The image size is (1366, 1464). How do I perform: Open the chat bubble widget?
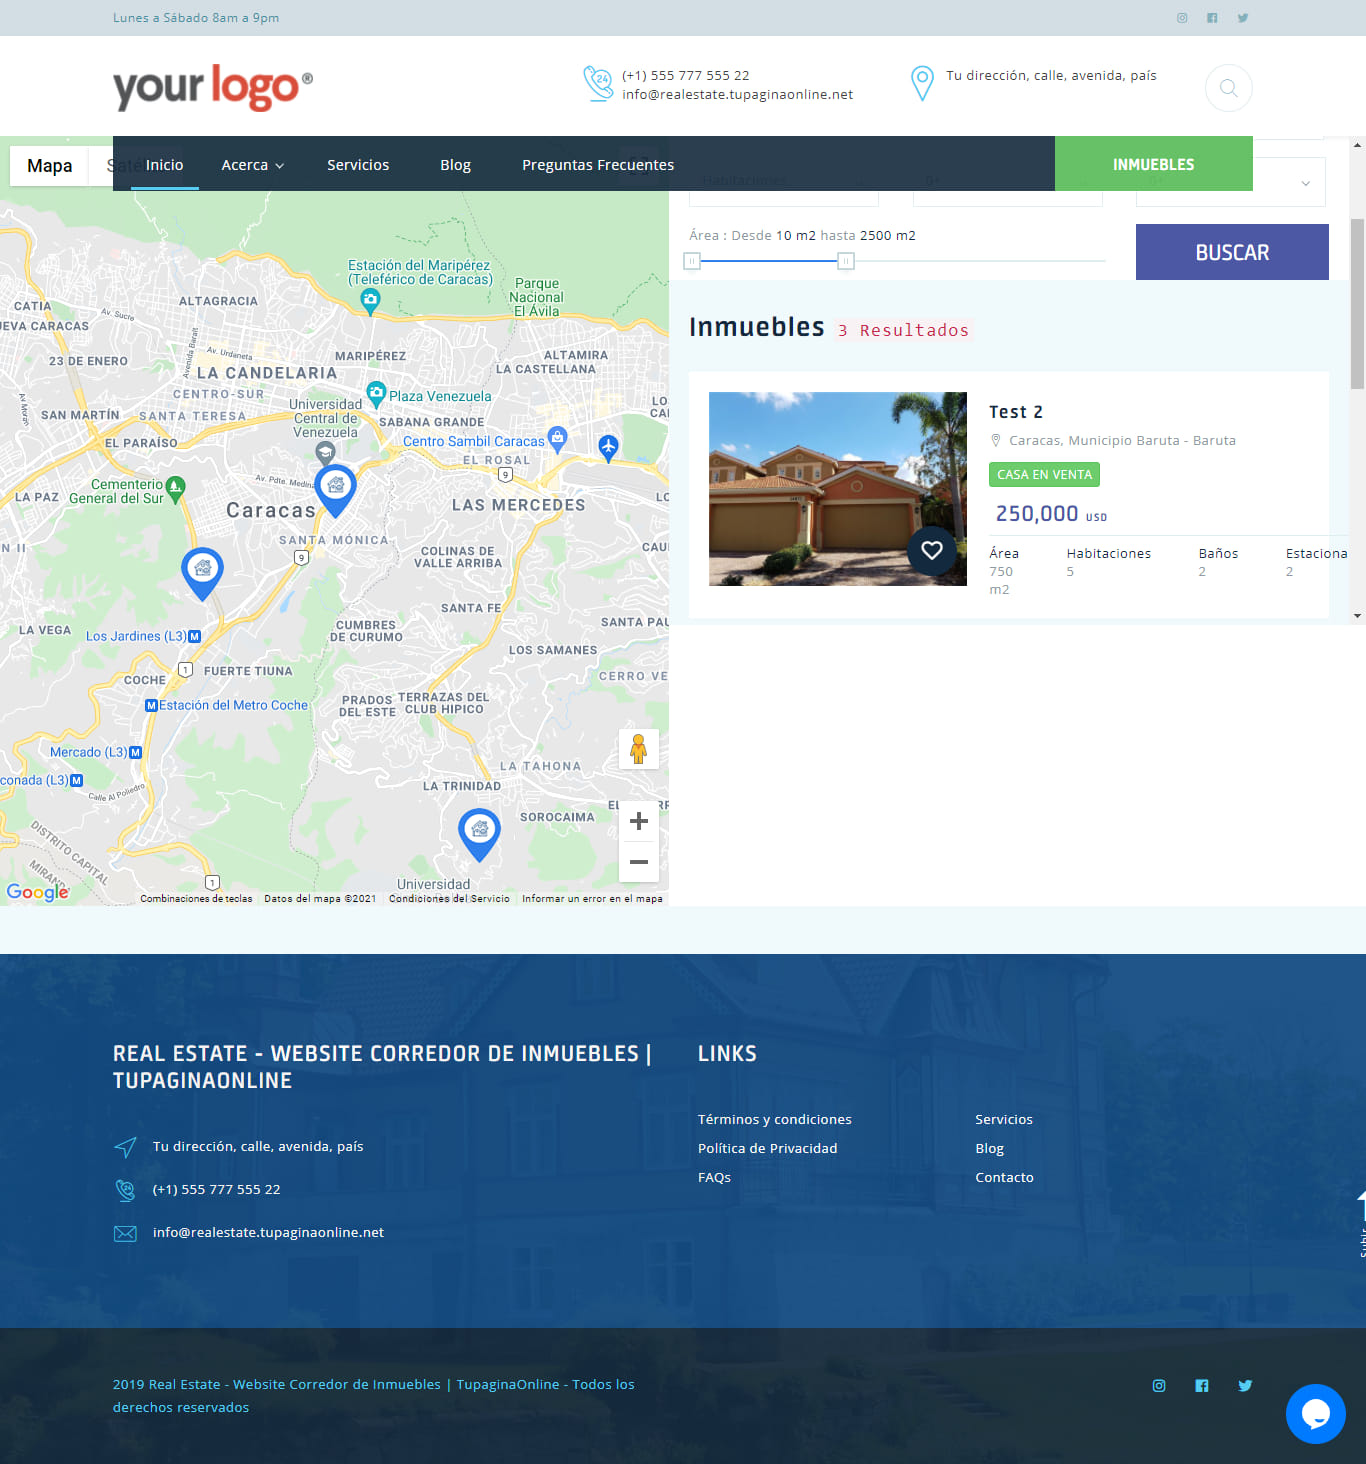(1315, 1413)
